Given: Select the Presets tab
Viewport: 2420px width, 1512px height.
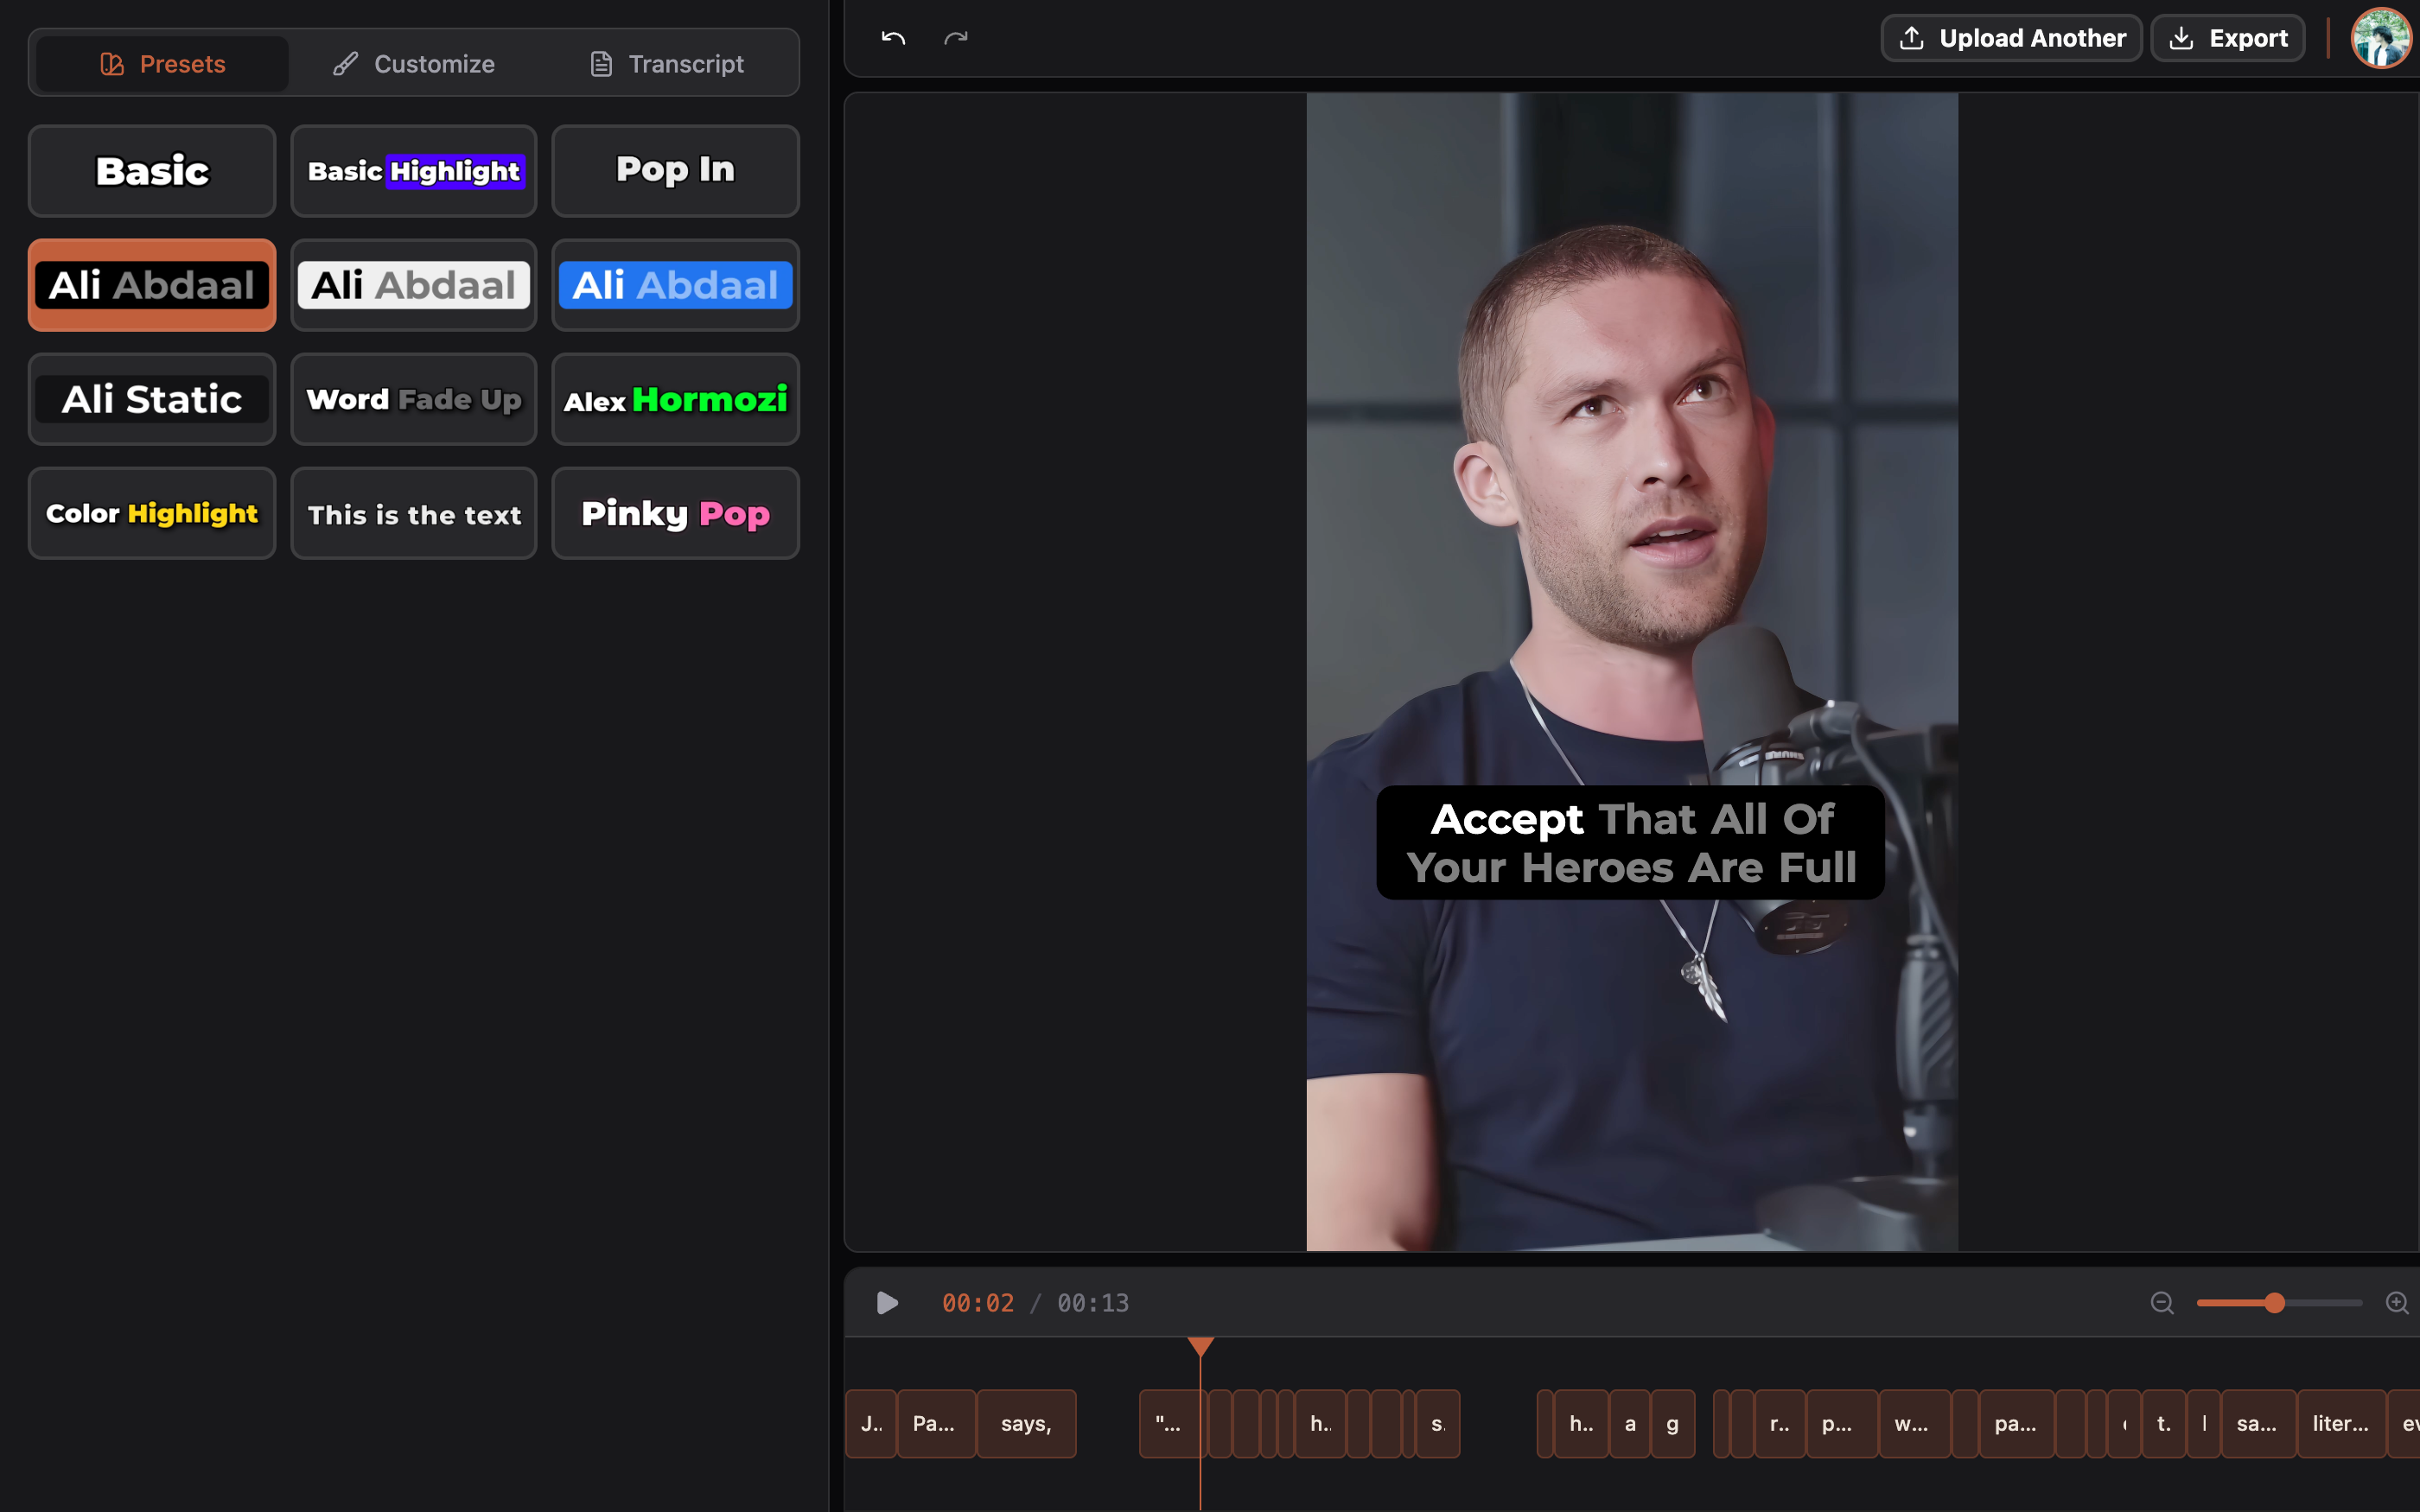Looking at the screenshot, I should pos(162,64).
